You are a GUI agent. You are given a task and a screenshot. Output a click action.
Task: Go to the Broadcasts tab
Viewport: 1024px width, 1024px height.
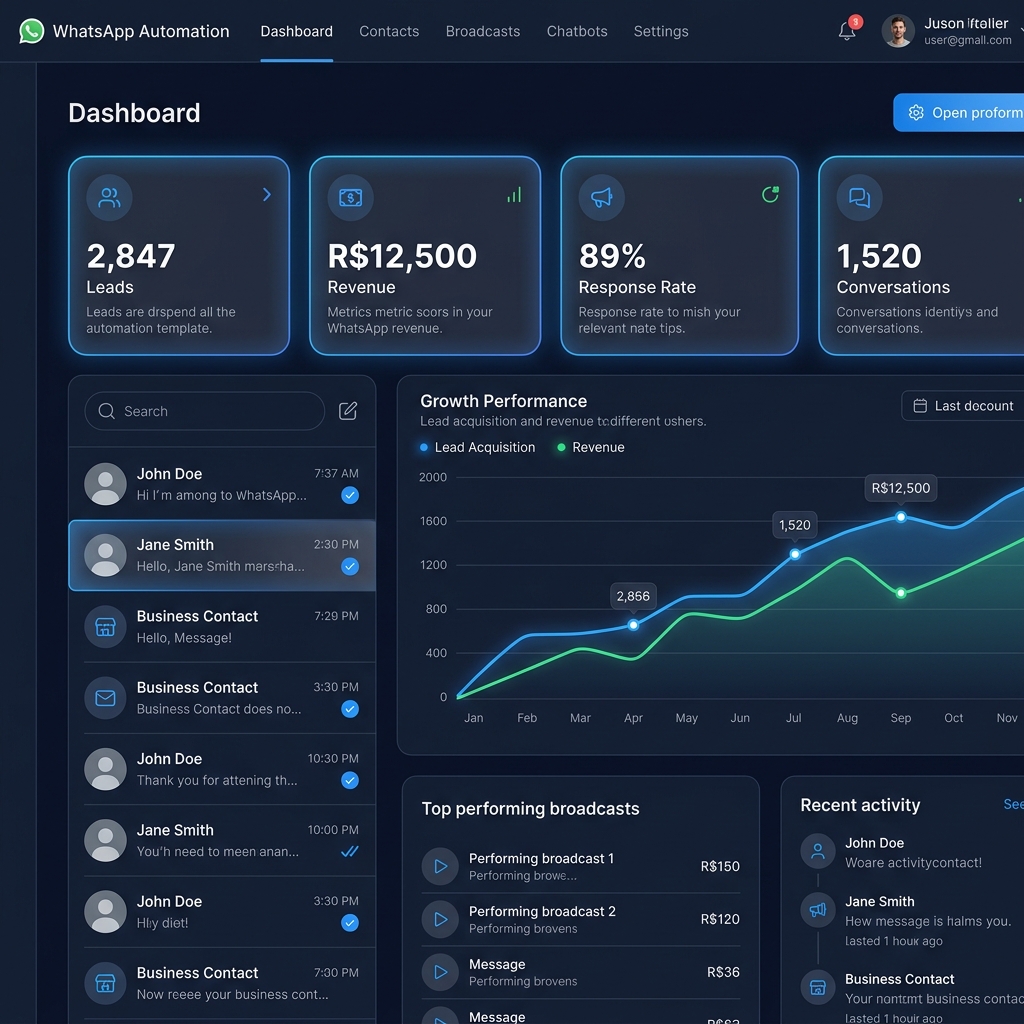pyautogui.click(x=483, y=31)
